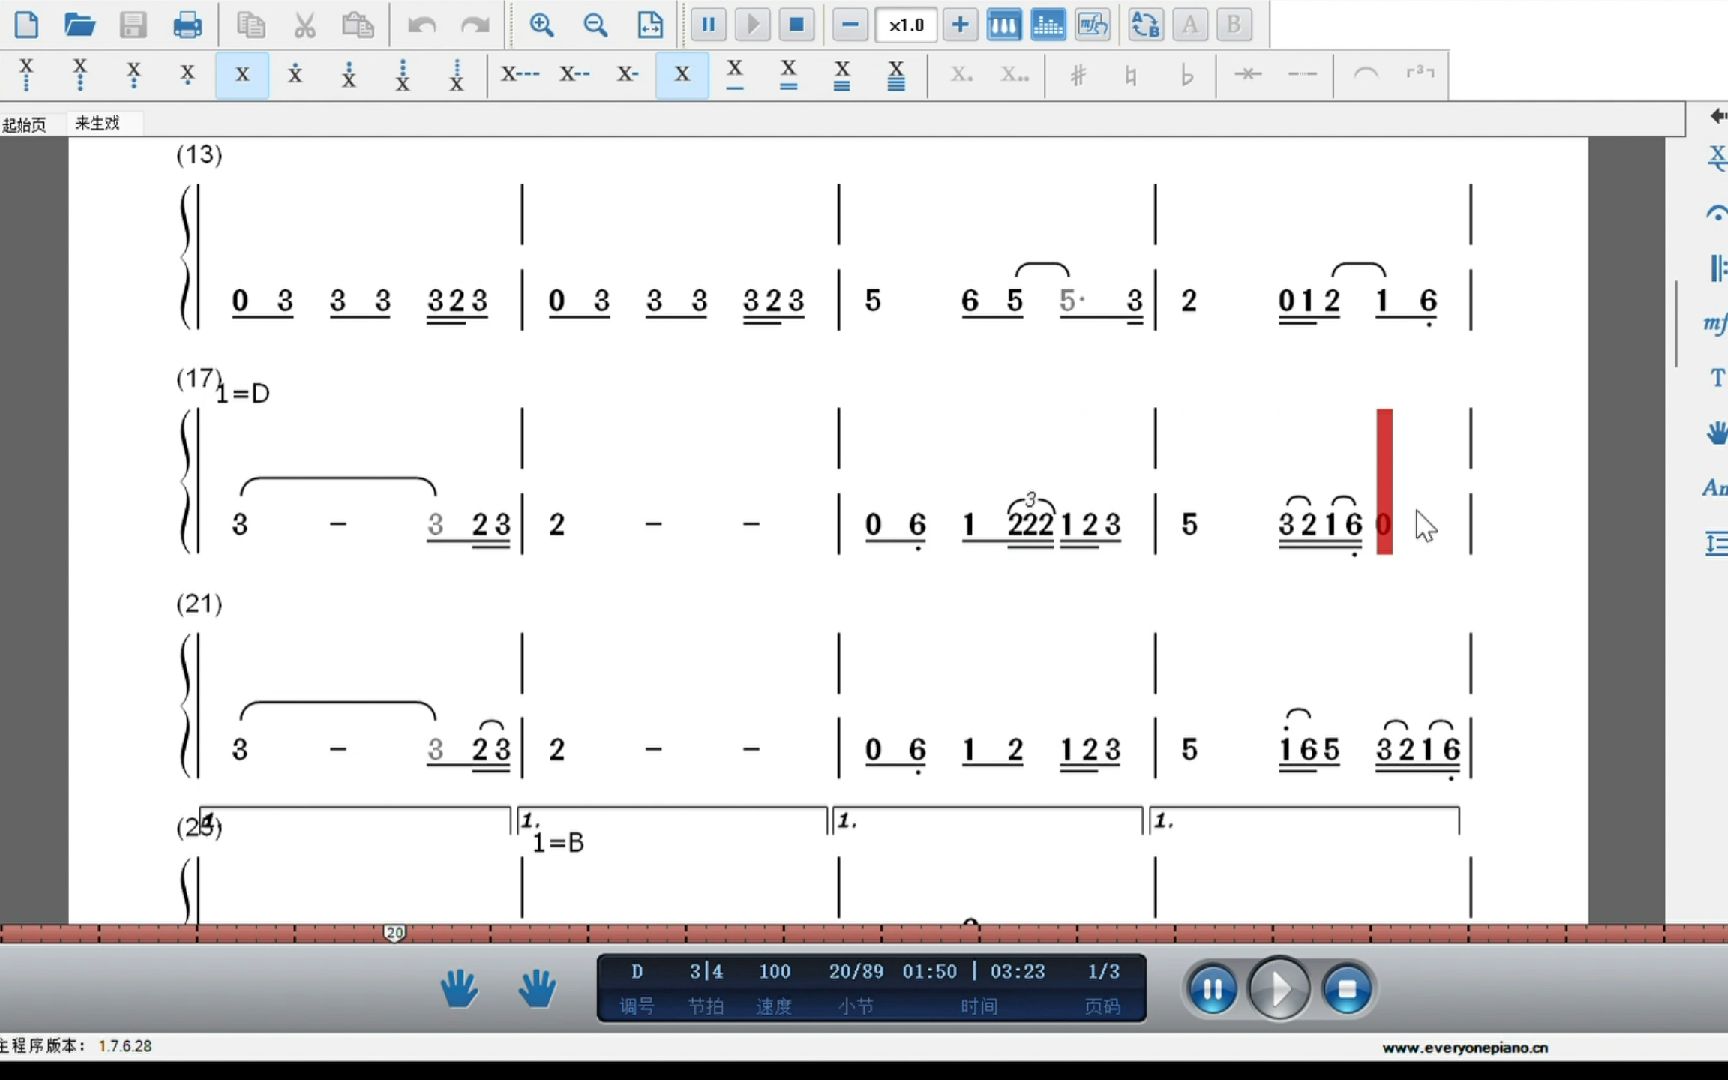Fit the page width to window
The image size is (1728, 1080).
pos(650,25)
